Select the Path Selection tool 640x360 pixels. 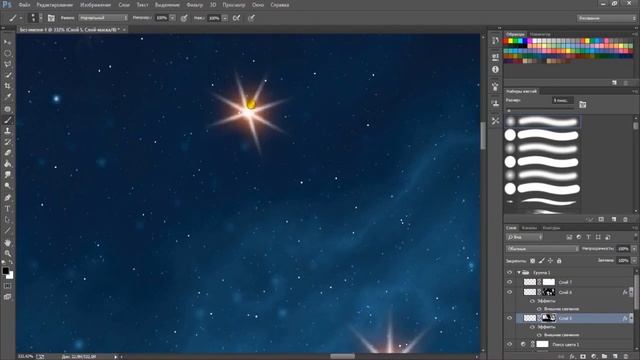[7, 220]
